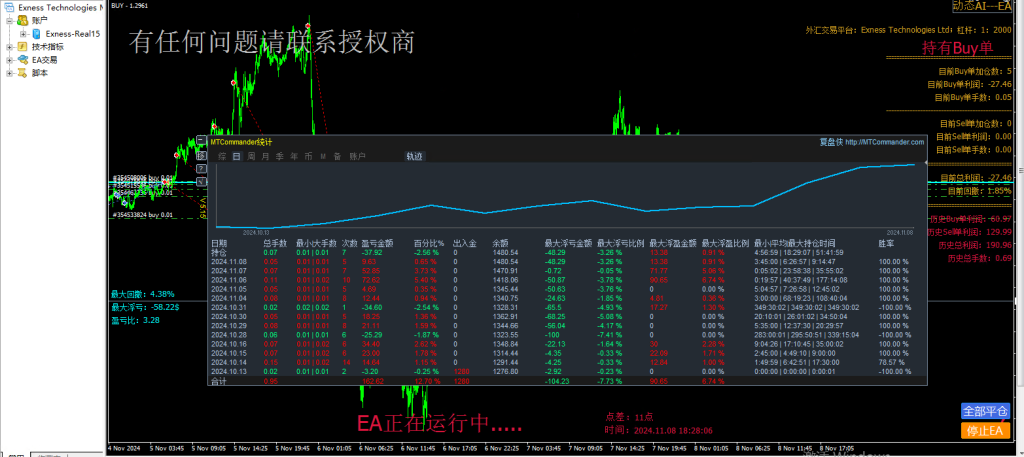Image resolution: width=1024 pixels, height=457 pixels.
Task: Click the 最大浮亏金额 column header
Action: pos(568,243)
